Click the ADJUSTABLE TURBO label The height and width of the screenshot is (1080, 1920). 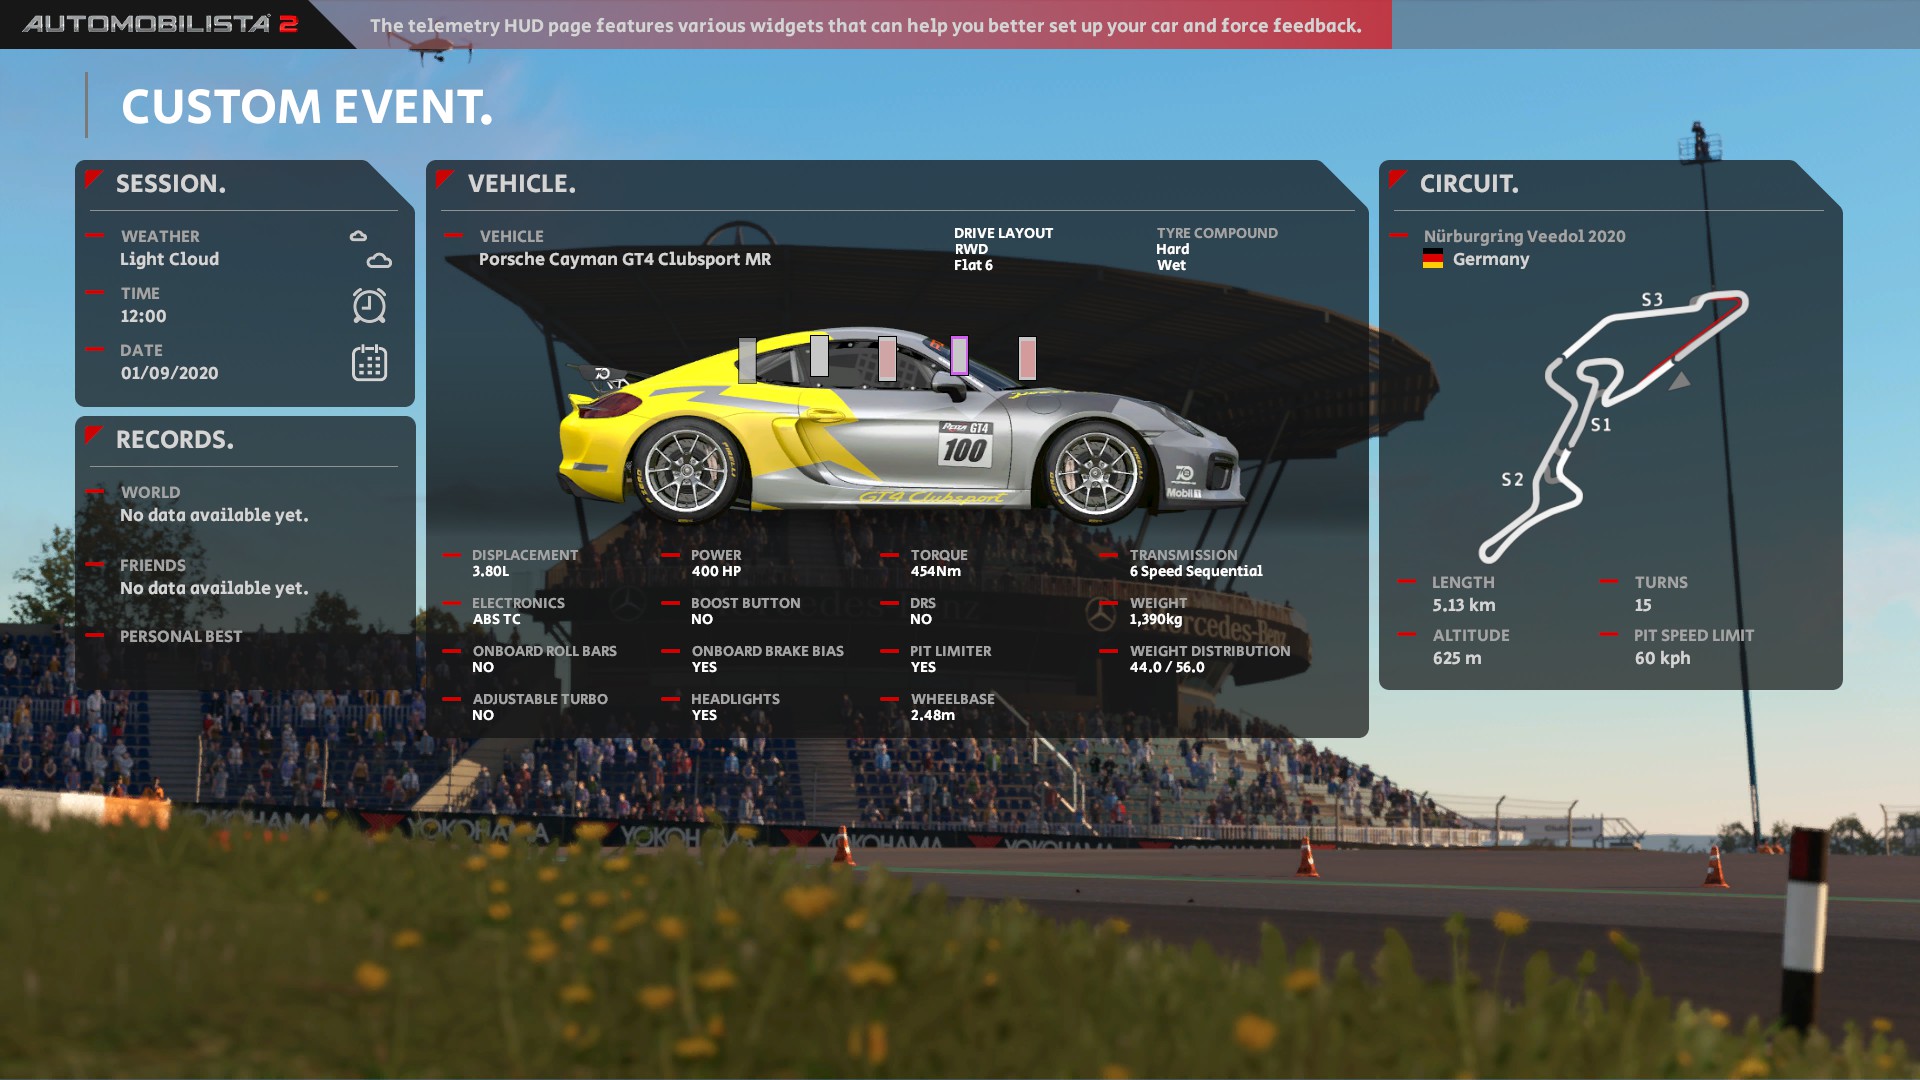click(x=540, y=699)
